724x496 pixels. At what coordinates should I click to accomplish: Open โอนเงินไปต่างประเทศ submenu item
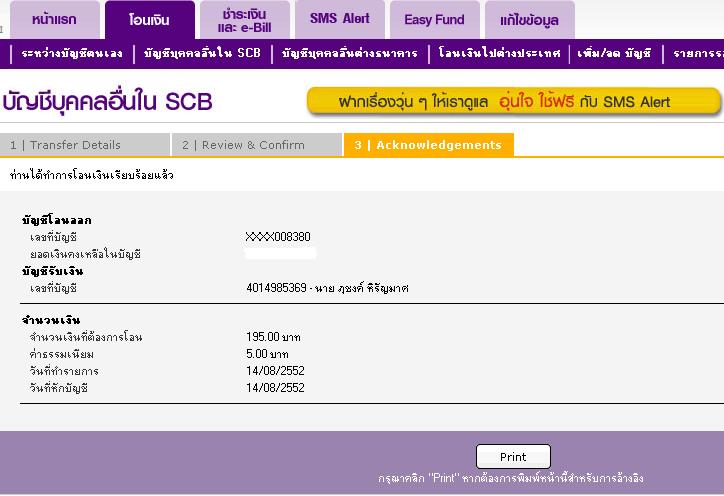(x=500, y=54)
